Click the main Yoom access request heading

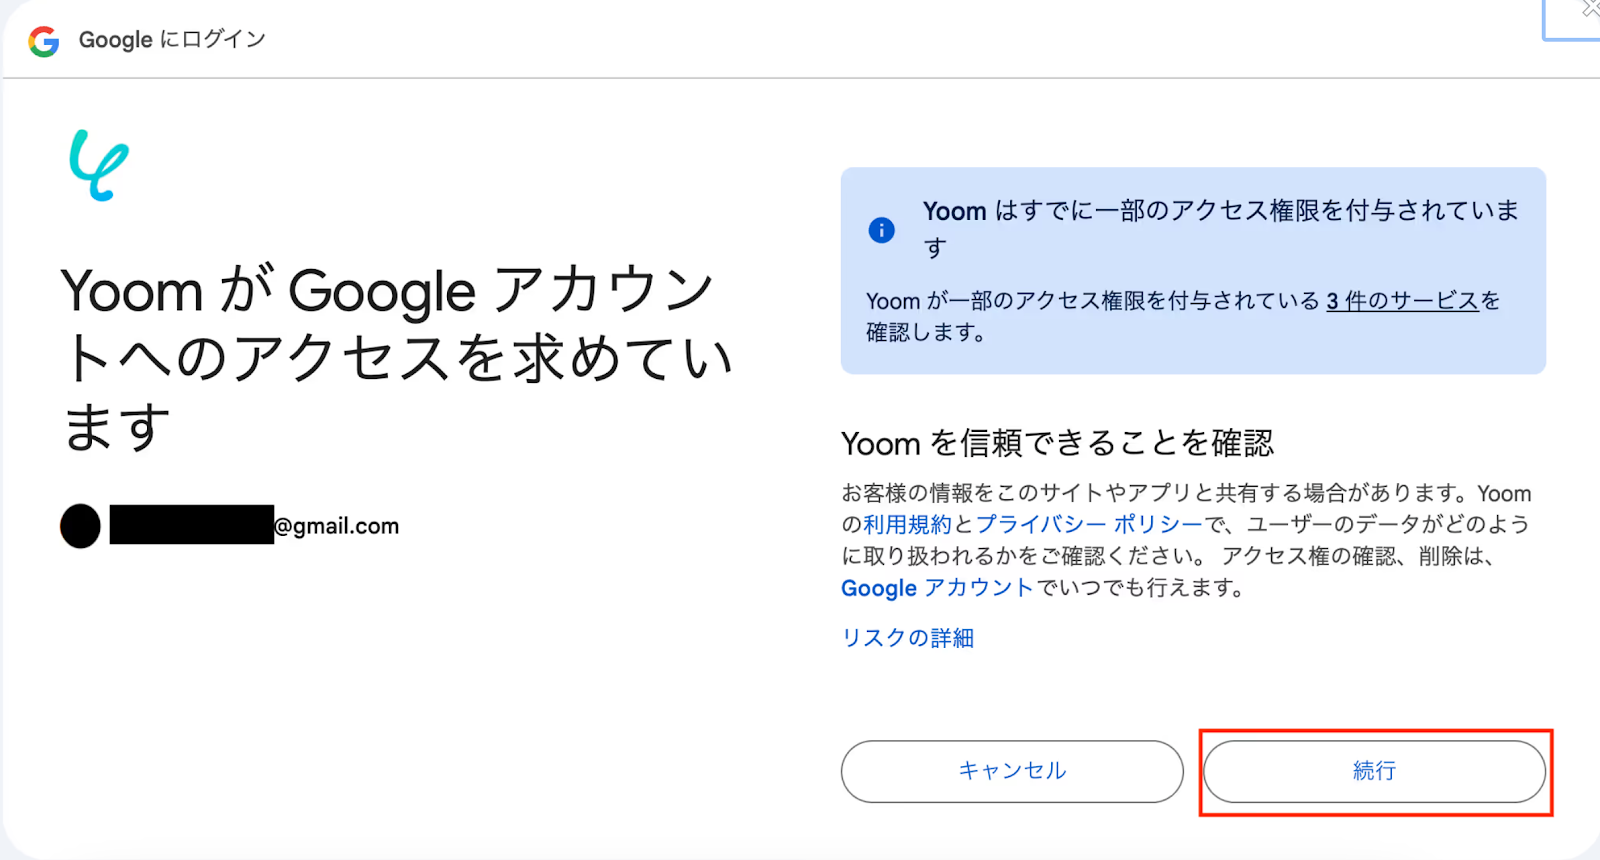pos(396,358)
